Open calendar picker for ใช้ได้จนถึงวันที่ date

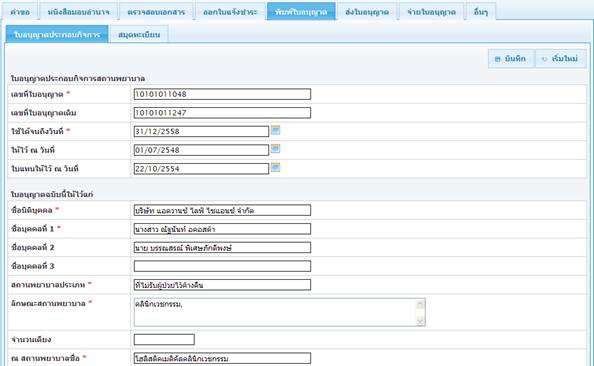click(275, 130)
